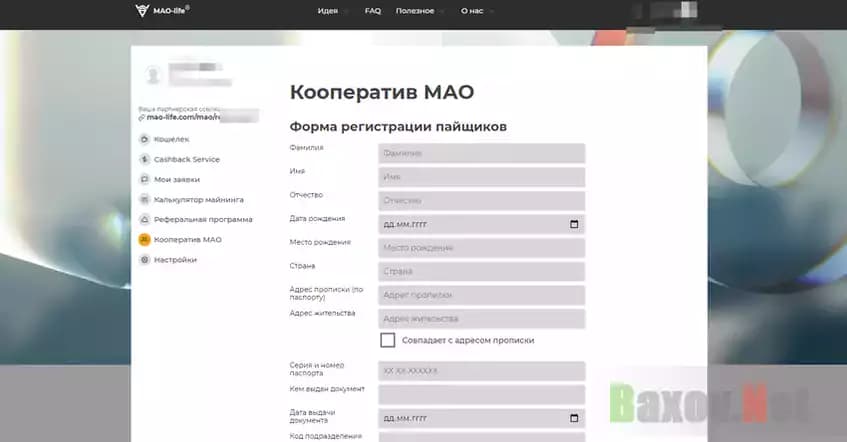Screen dimensions: 847x442
Task: Open Мои заявки section
Action: click(x=177, y=179)
